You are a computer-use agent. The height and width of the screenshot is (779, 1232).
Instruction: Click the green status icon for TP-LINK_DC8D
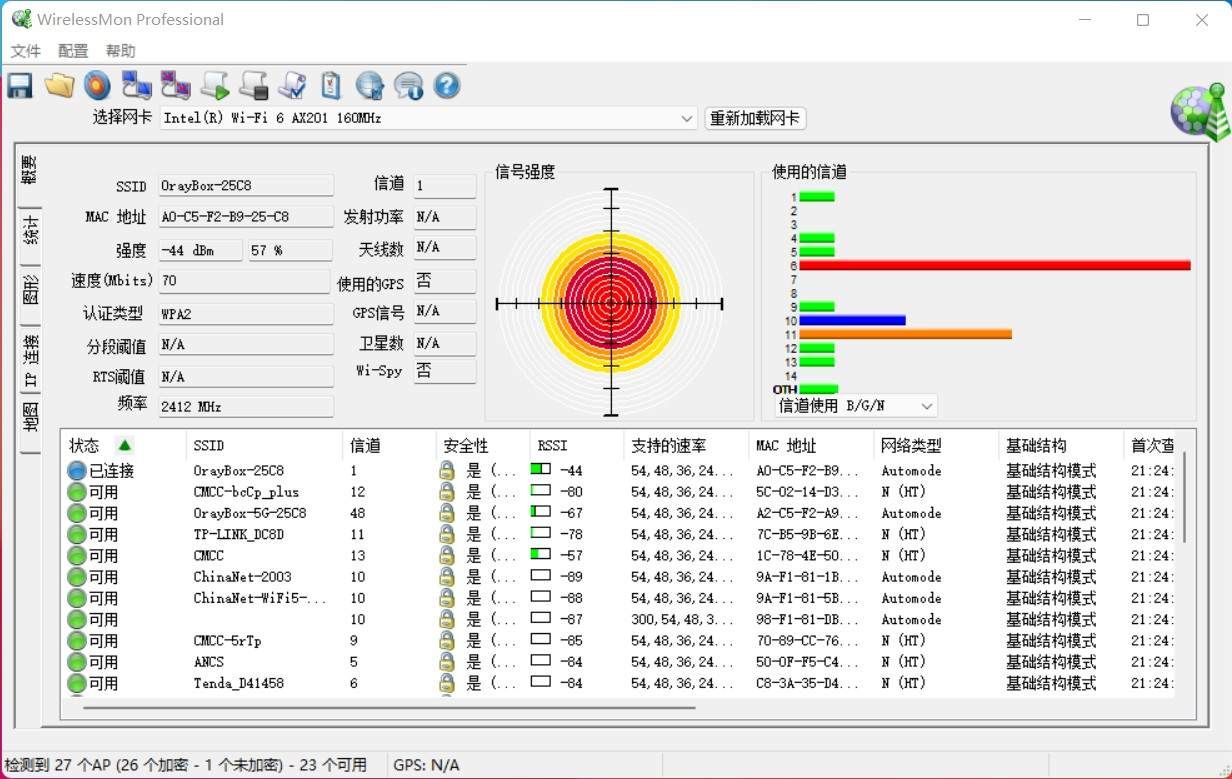77,534
